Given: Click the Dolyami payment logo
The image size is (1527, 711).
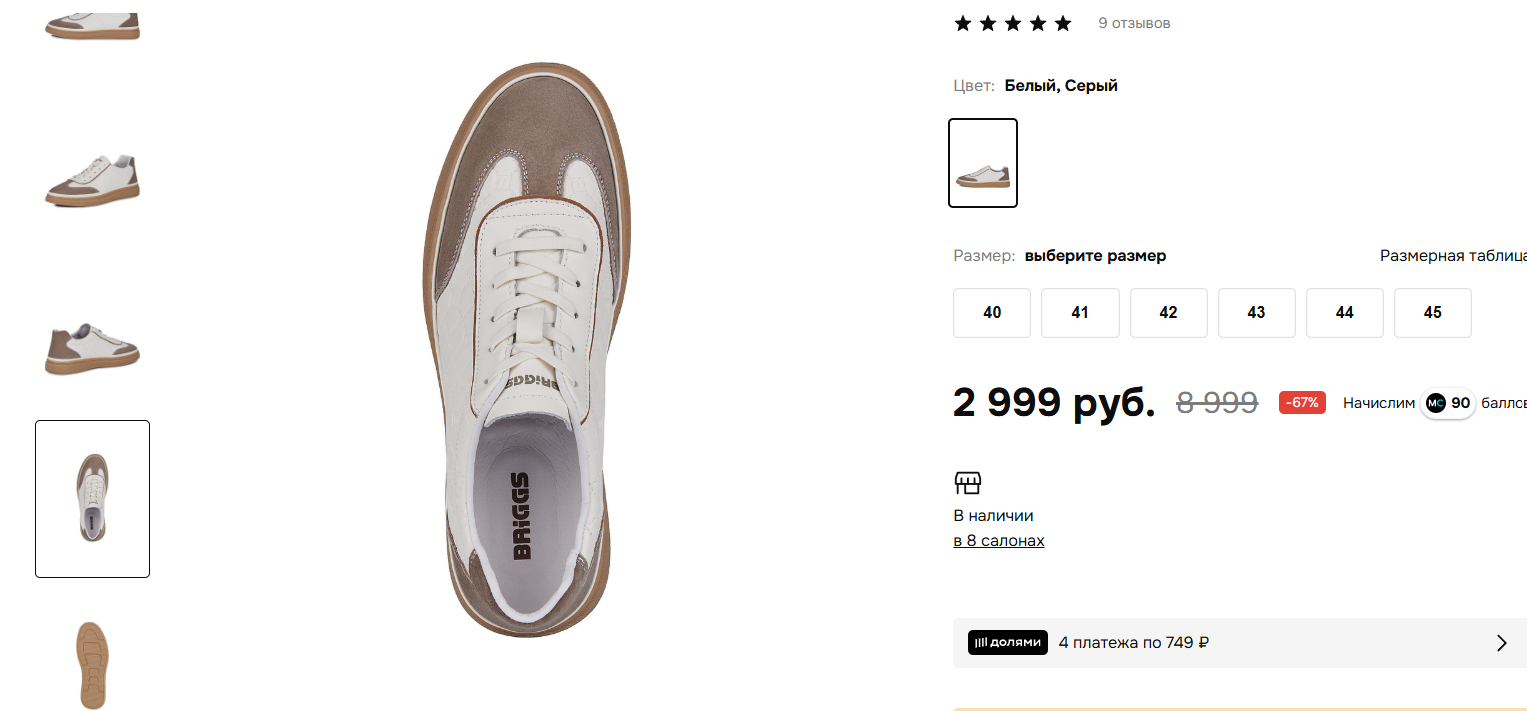Looking at the screenshot, I should pyautogui.click(x=1007, y=642).
